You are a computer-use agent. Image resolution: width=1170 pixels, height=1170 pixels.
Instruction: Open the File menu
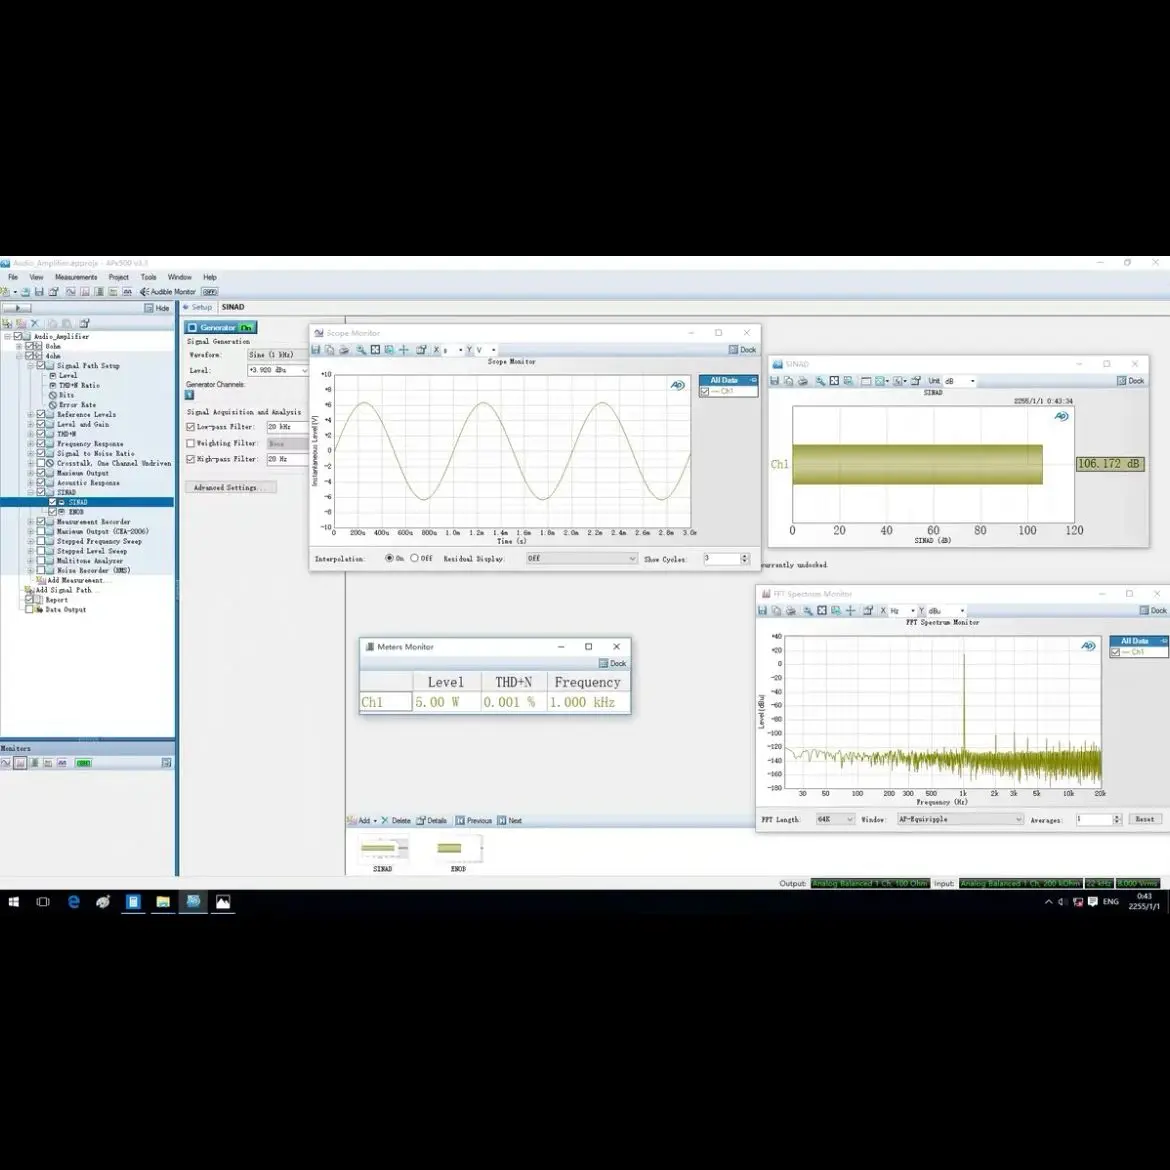tap(13, 277)
